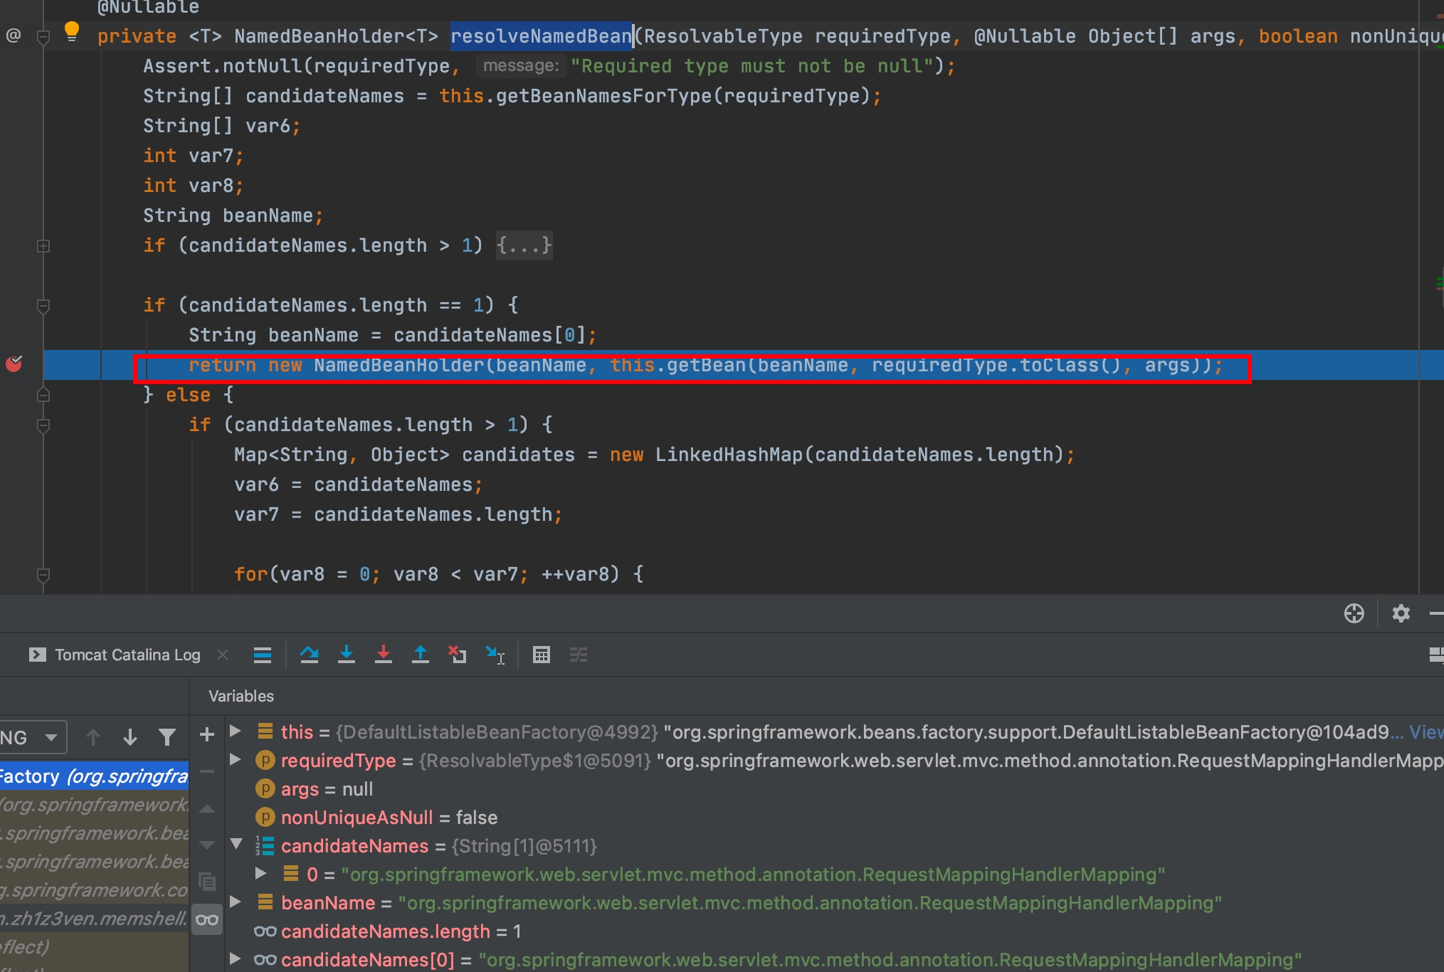Click the Step Out debugger icon

click(x=420, y=655)
